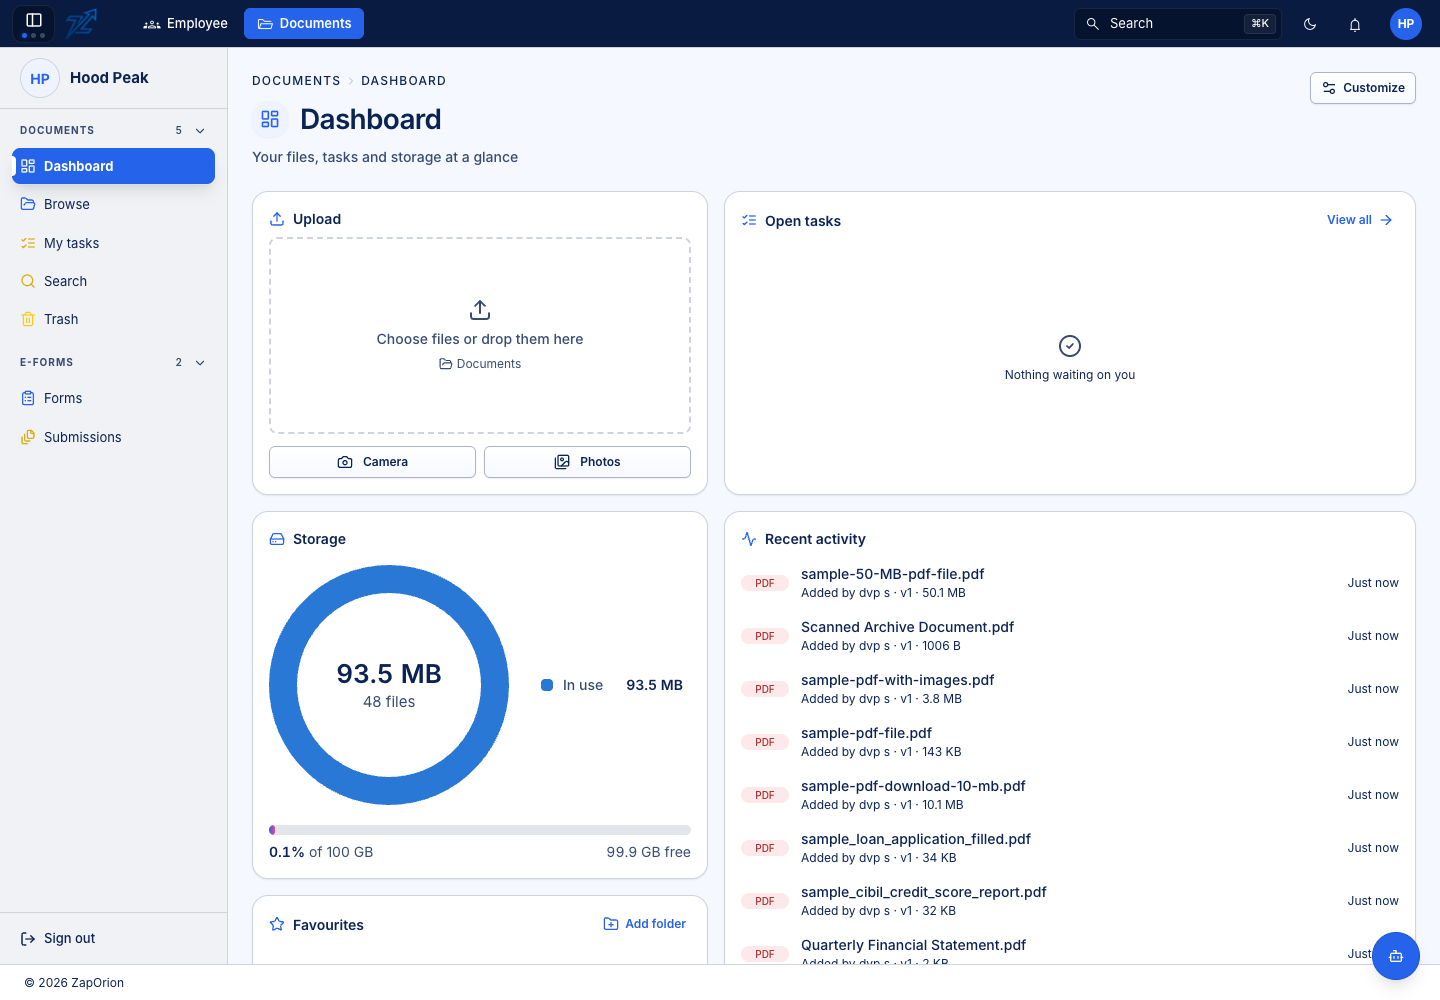Click the Dashboard grid icon beside title
Viewport: 1440px width, 1000px height.
click(270, 120)
